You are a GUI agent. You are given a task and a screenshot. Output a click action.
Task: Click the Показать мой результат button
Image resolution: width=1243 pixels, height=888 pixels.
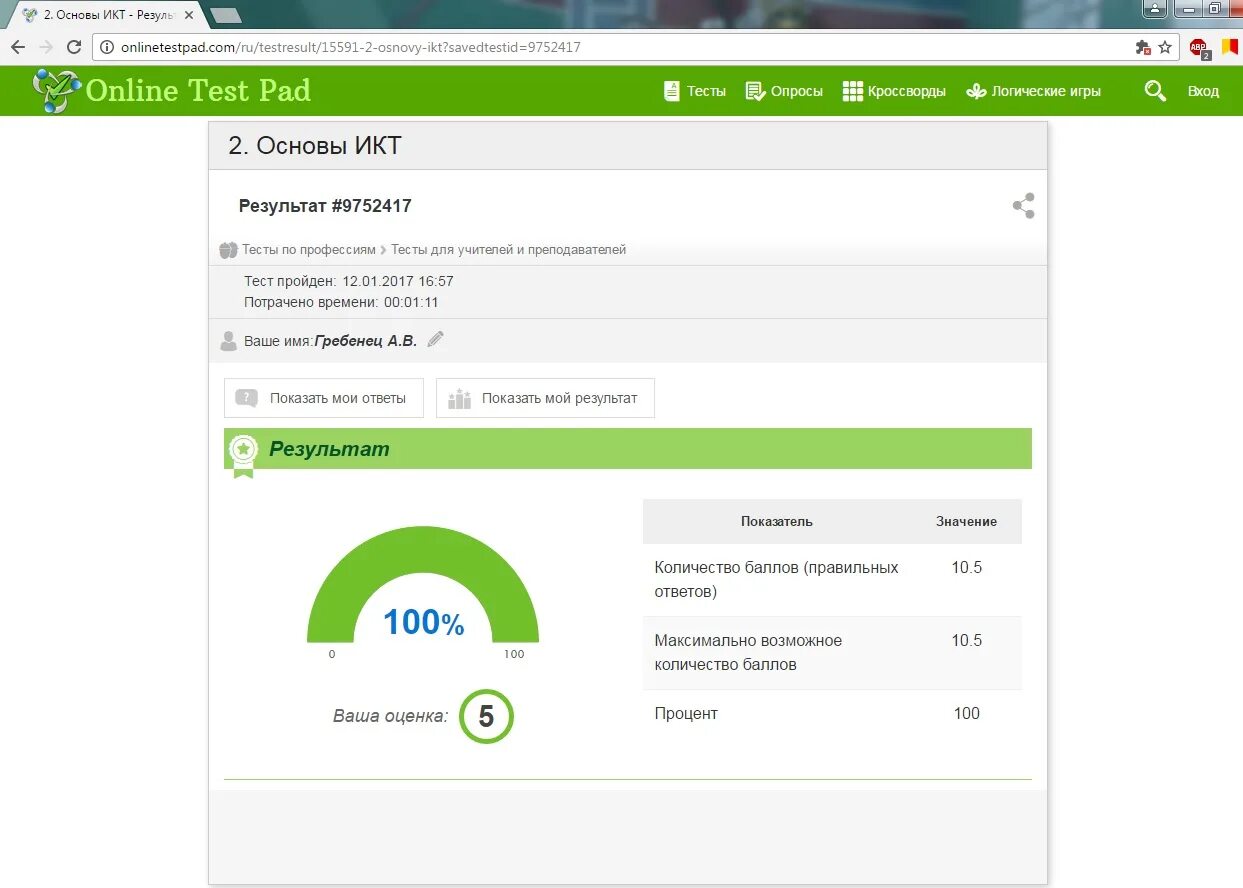[x=545, y=398]
